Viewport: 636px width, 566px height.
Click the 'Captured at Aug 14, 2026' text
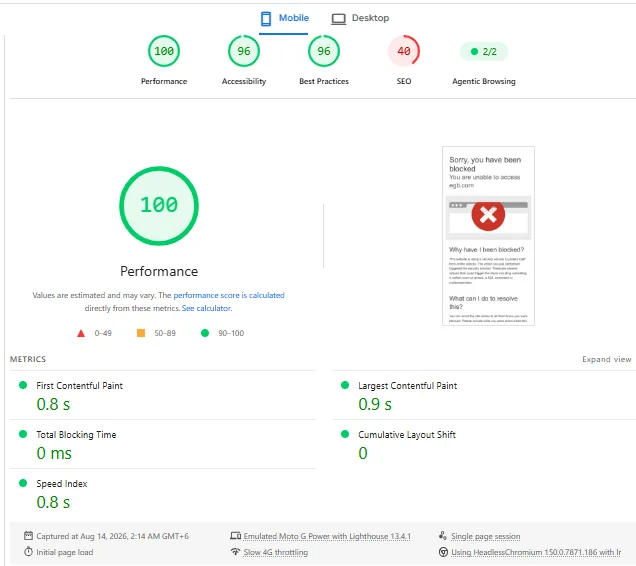pyautogui.click(x=112, y=536)
